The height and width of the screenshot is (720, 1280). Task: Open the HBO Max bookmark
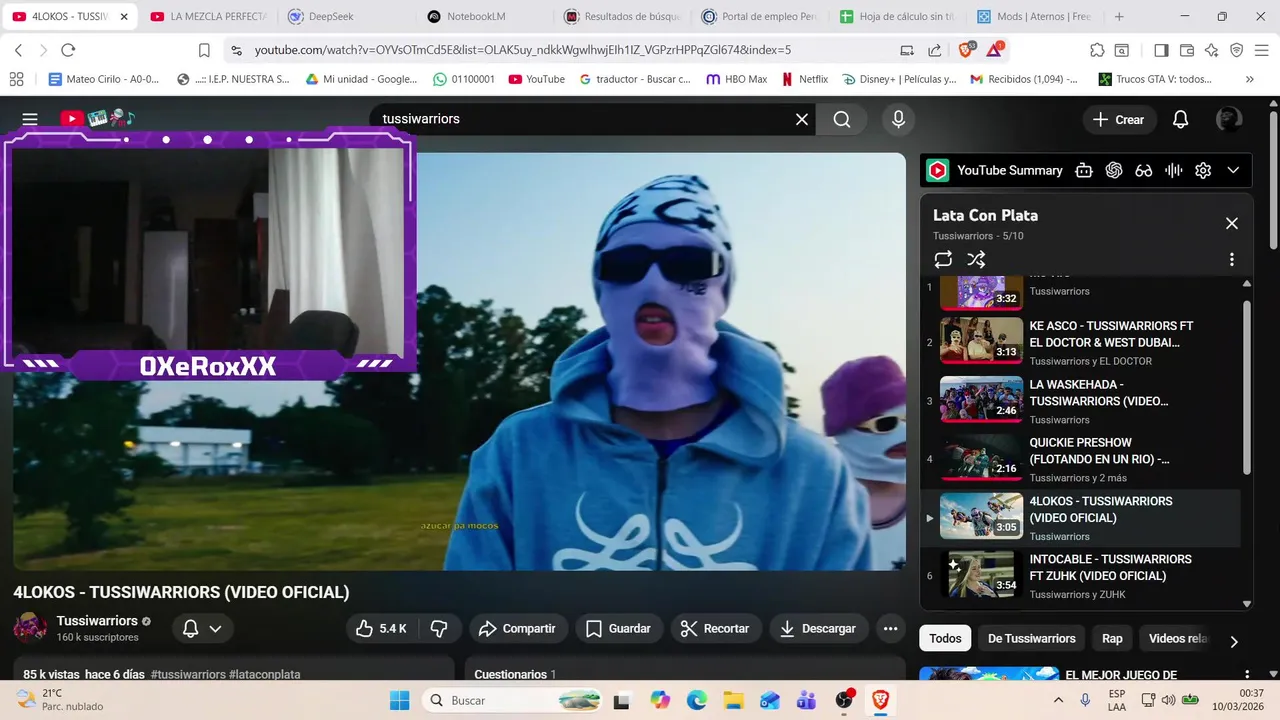(x=736, y=79)
